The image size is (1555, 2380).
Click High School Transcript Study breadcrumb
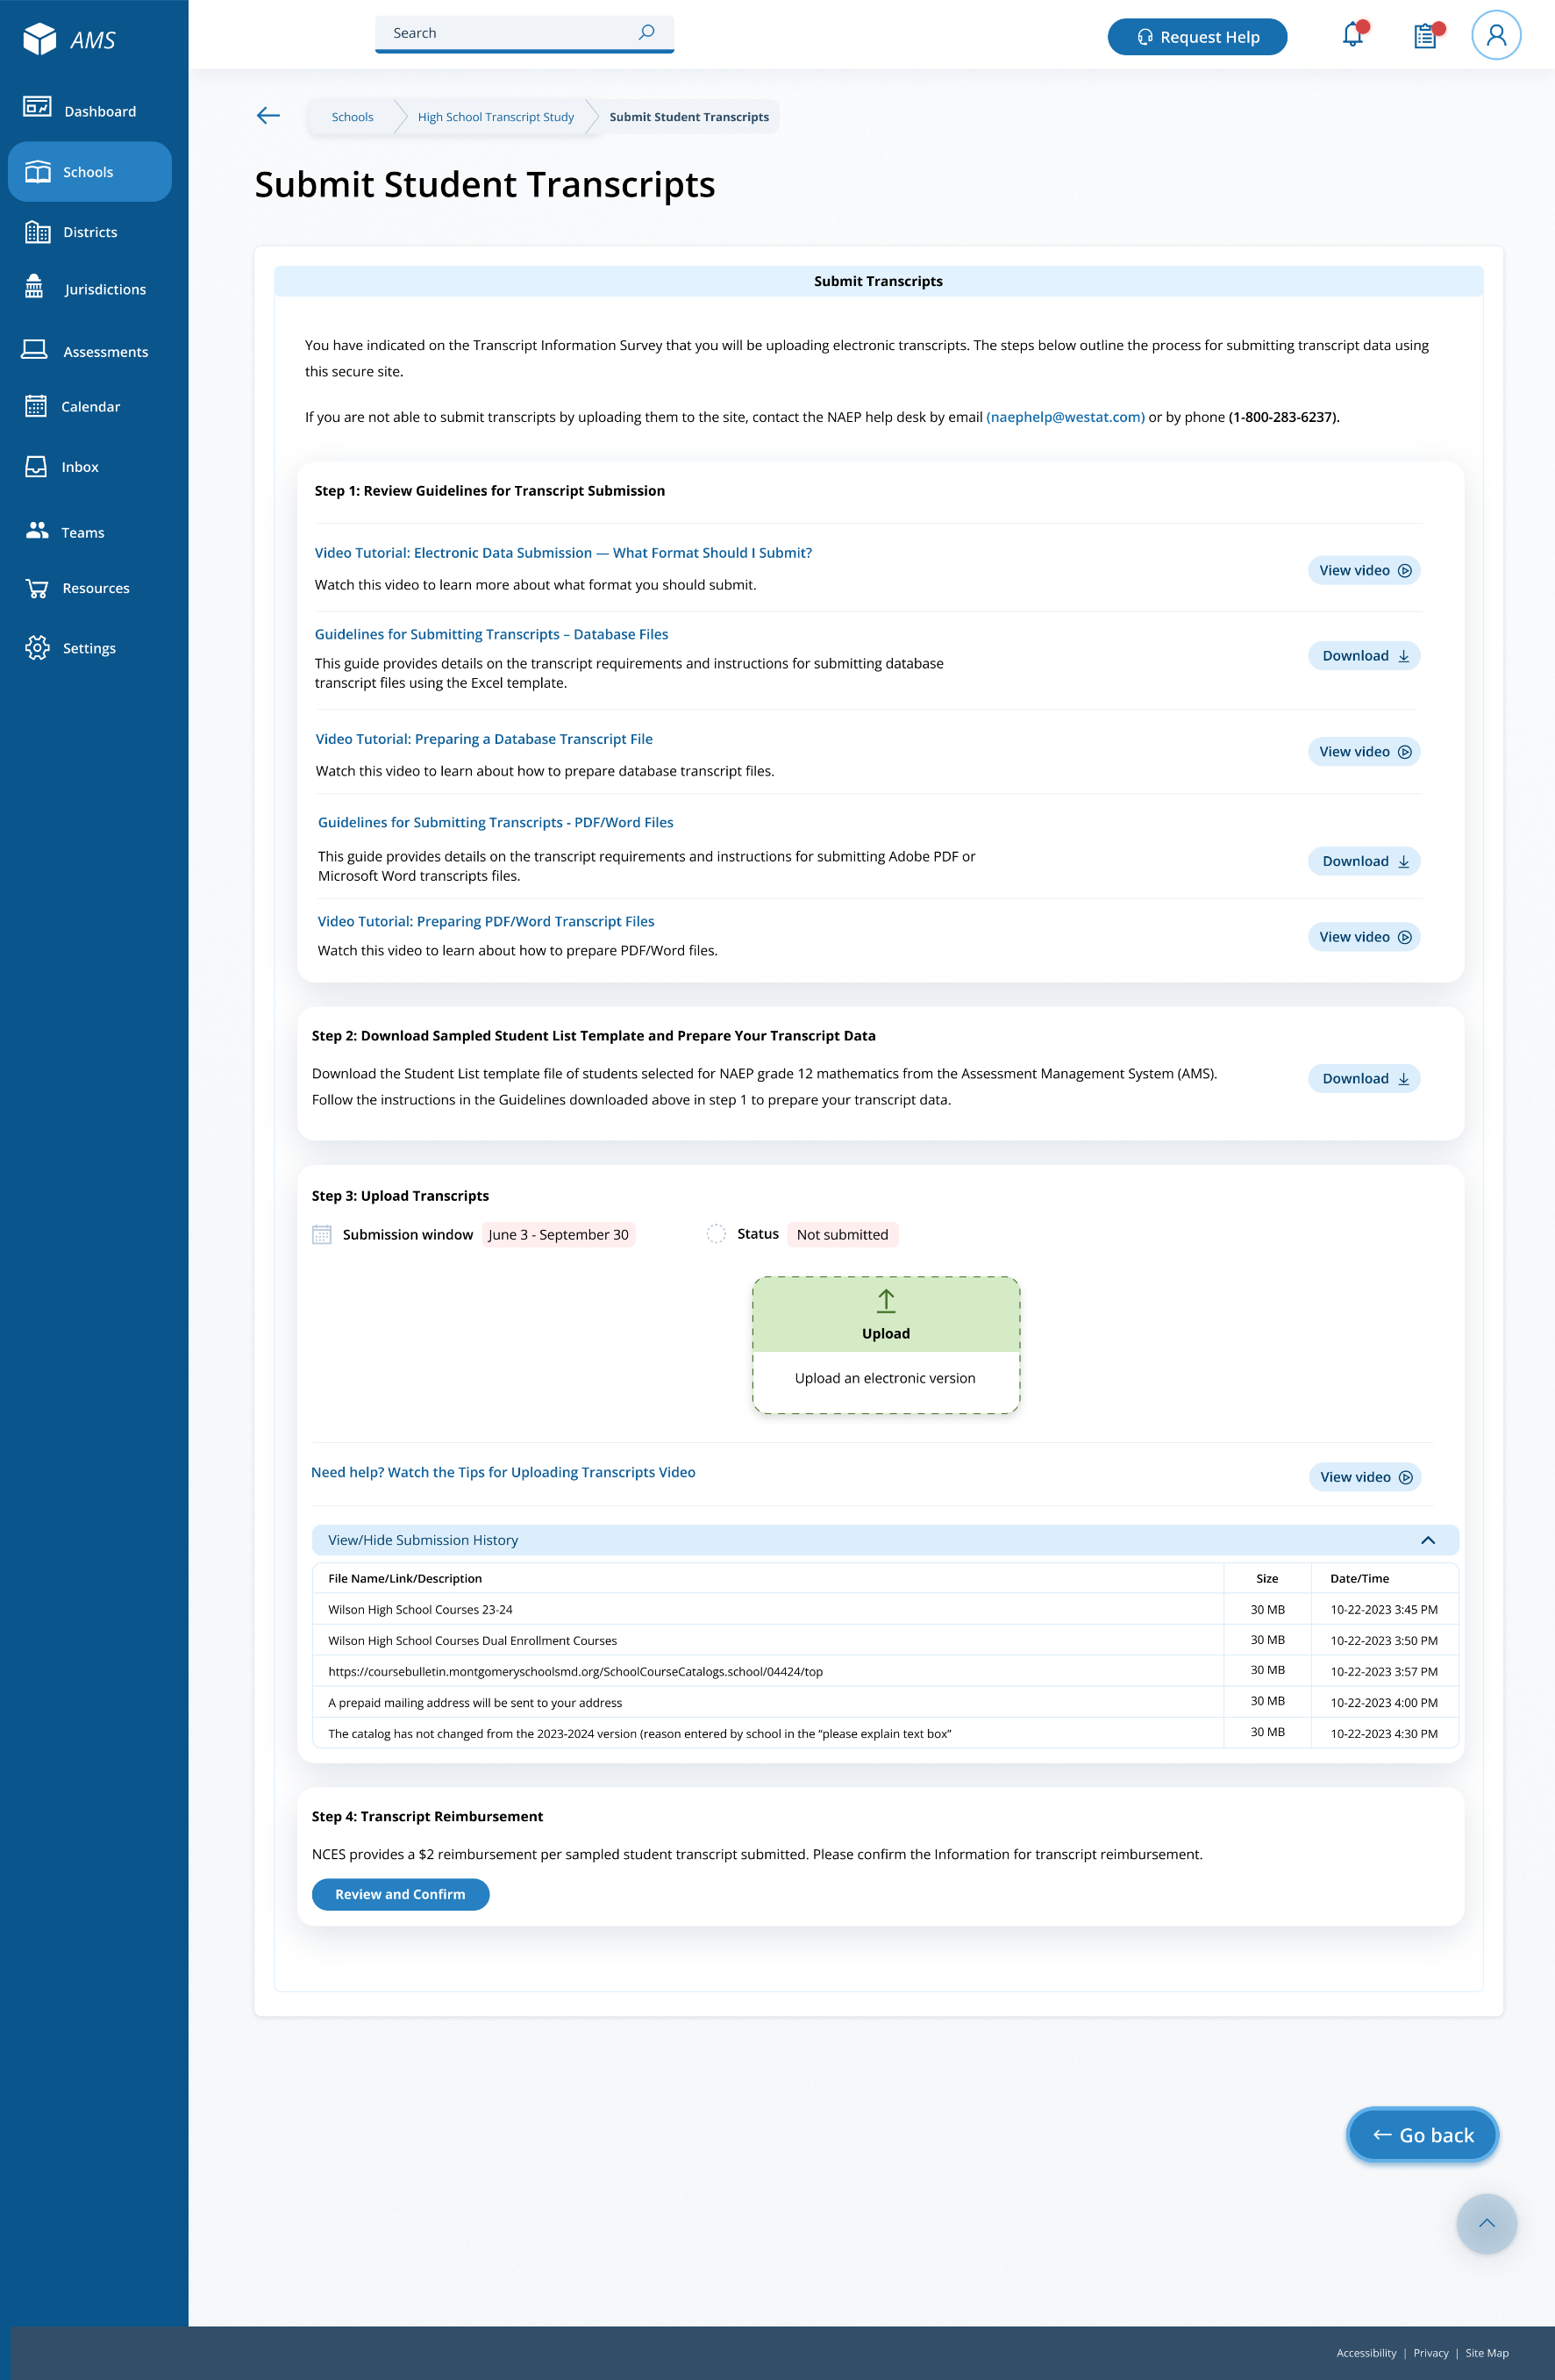pos(496,117)
